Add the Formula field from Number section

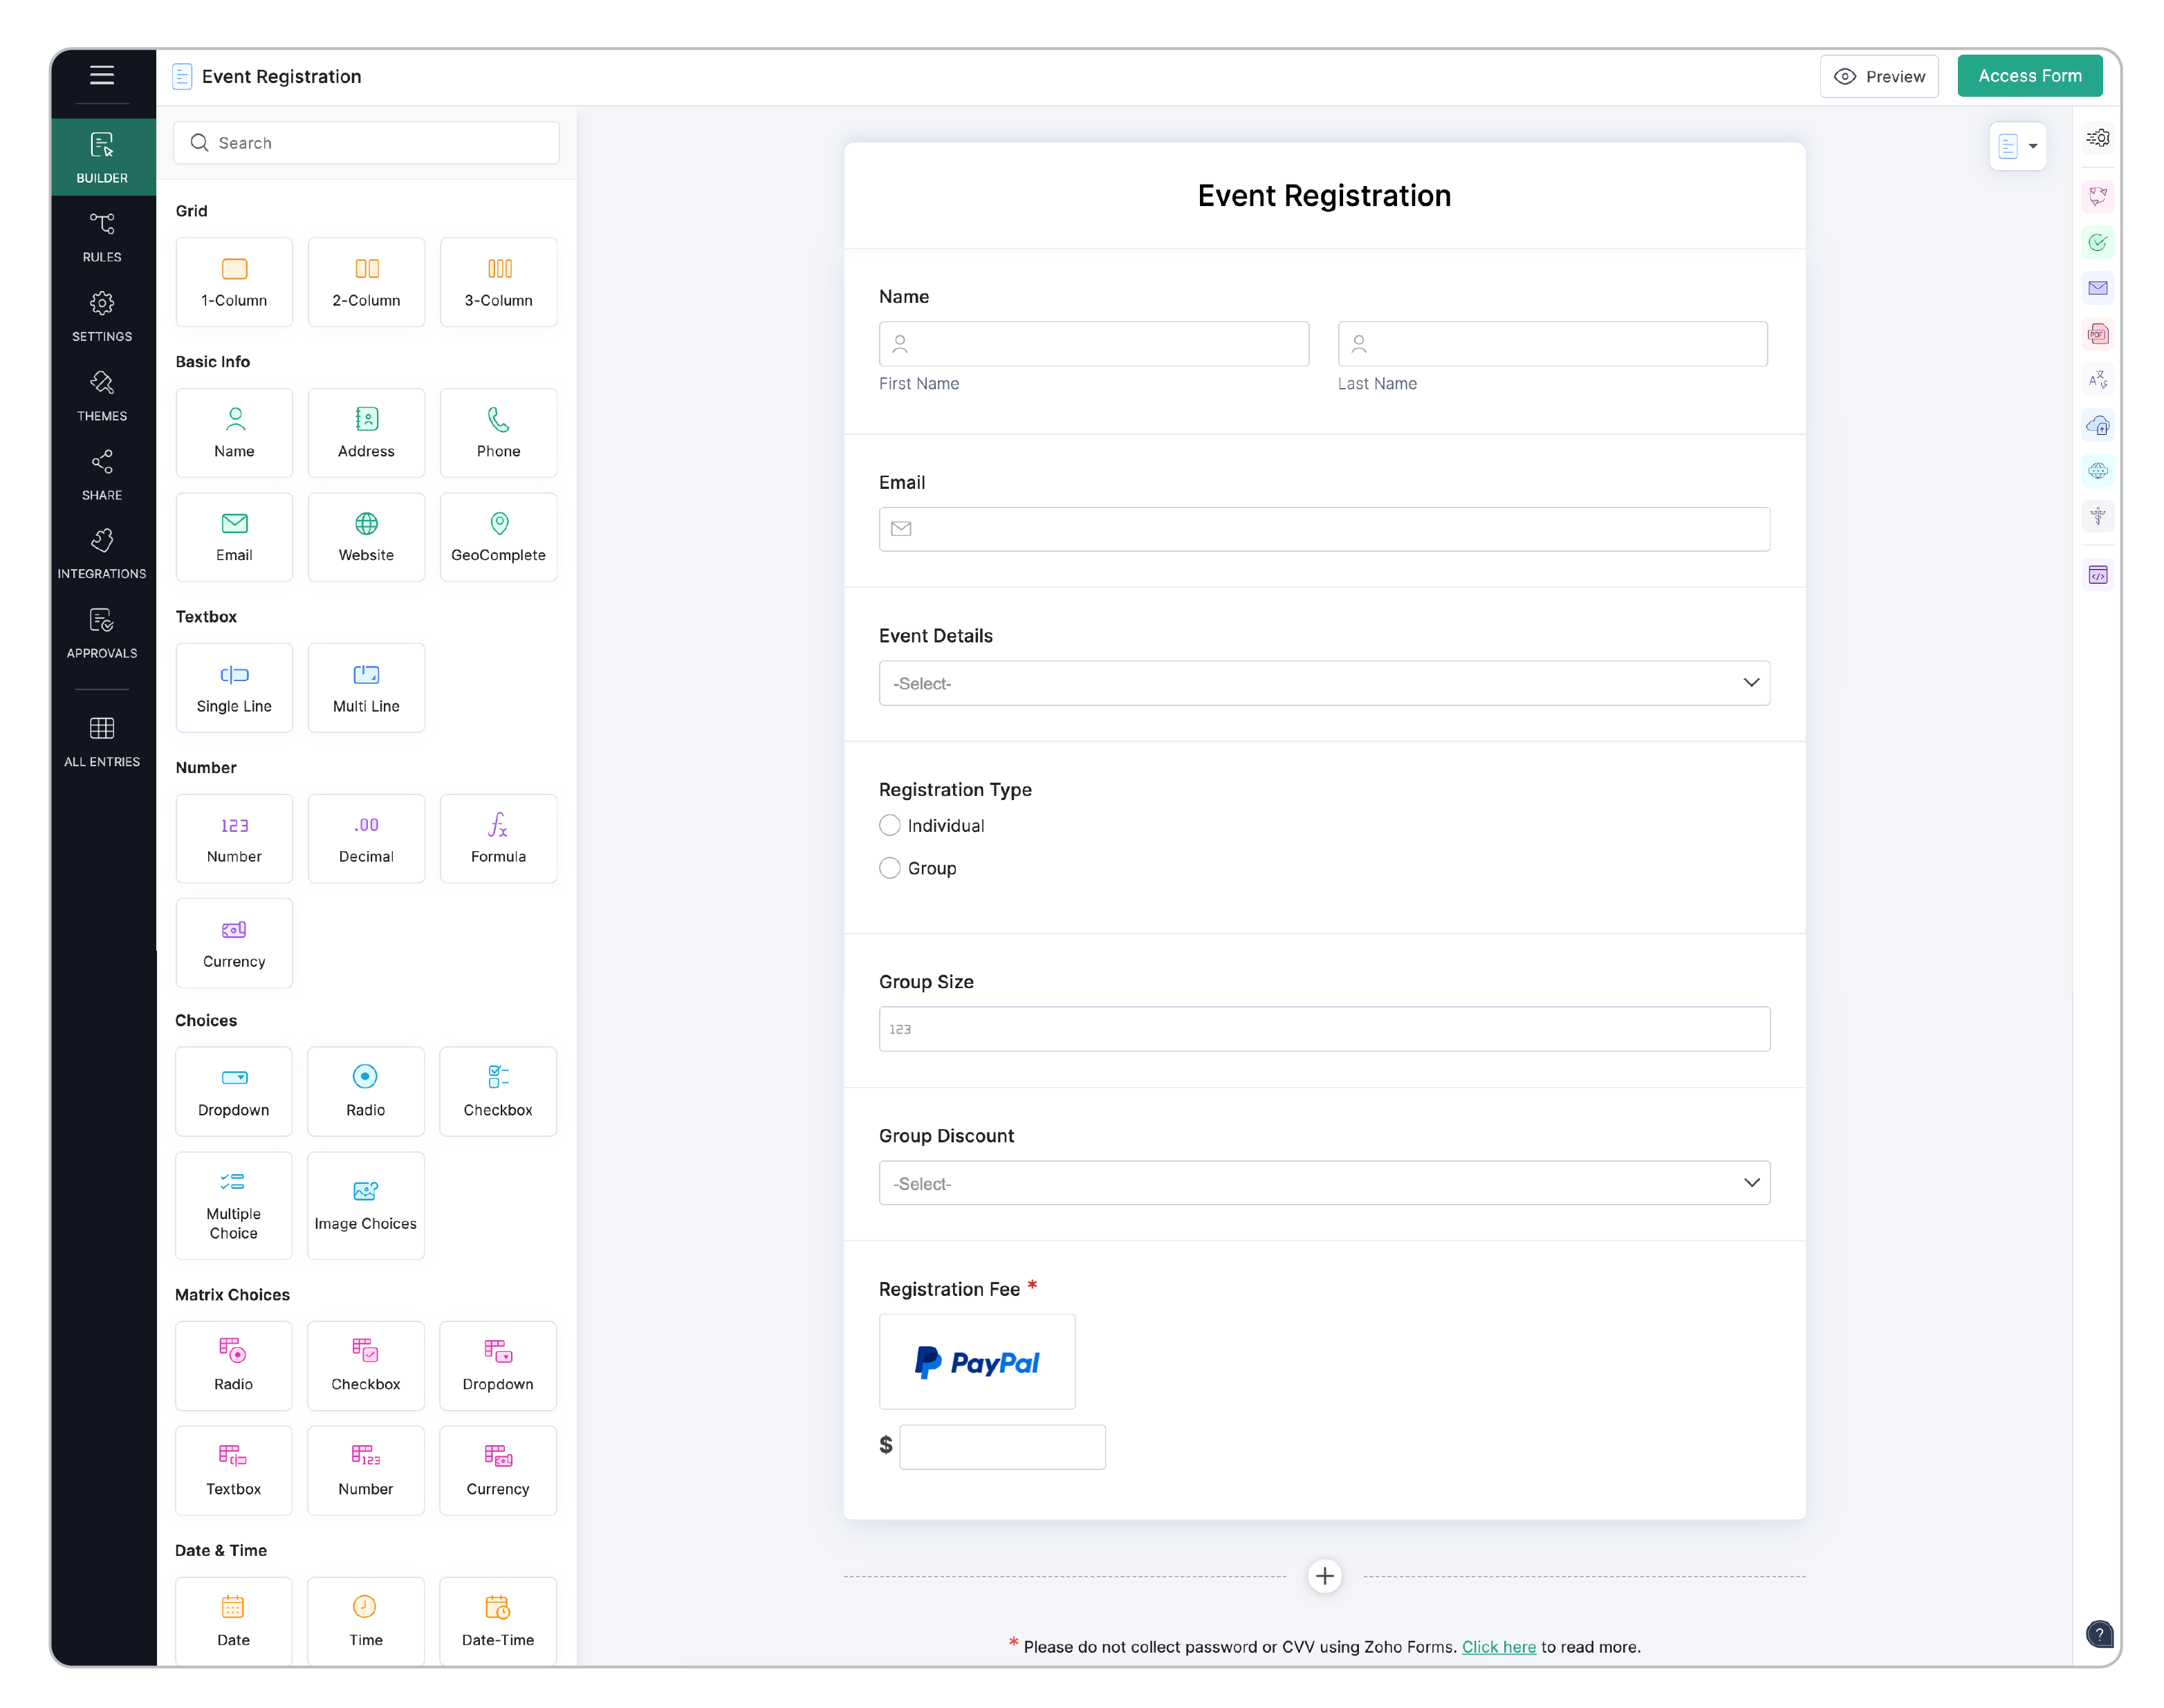(498, 838)
